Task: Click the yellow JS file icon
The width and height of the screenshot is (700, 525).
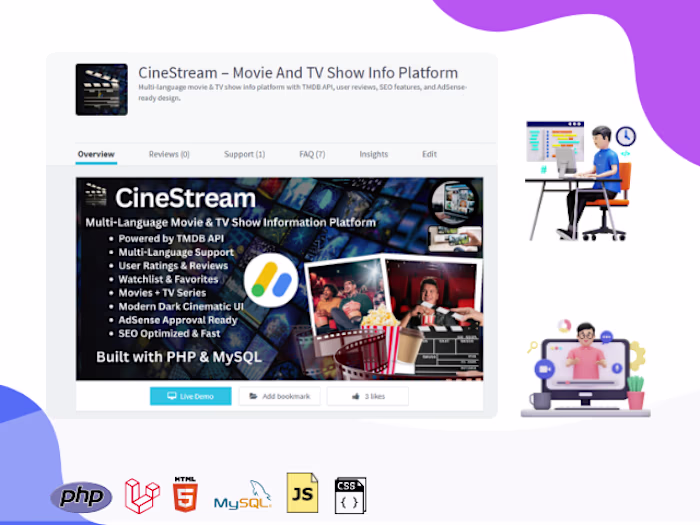Action: click(x=302, y=492)
